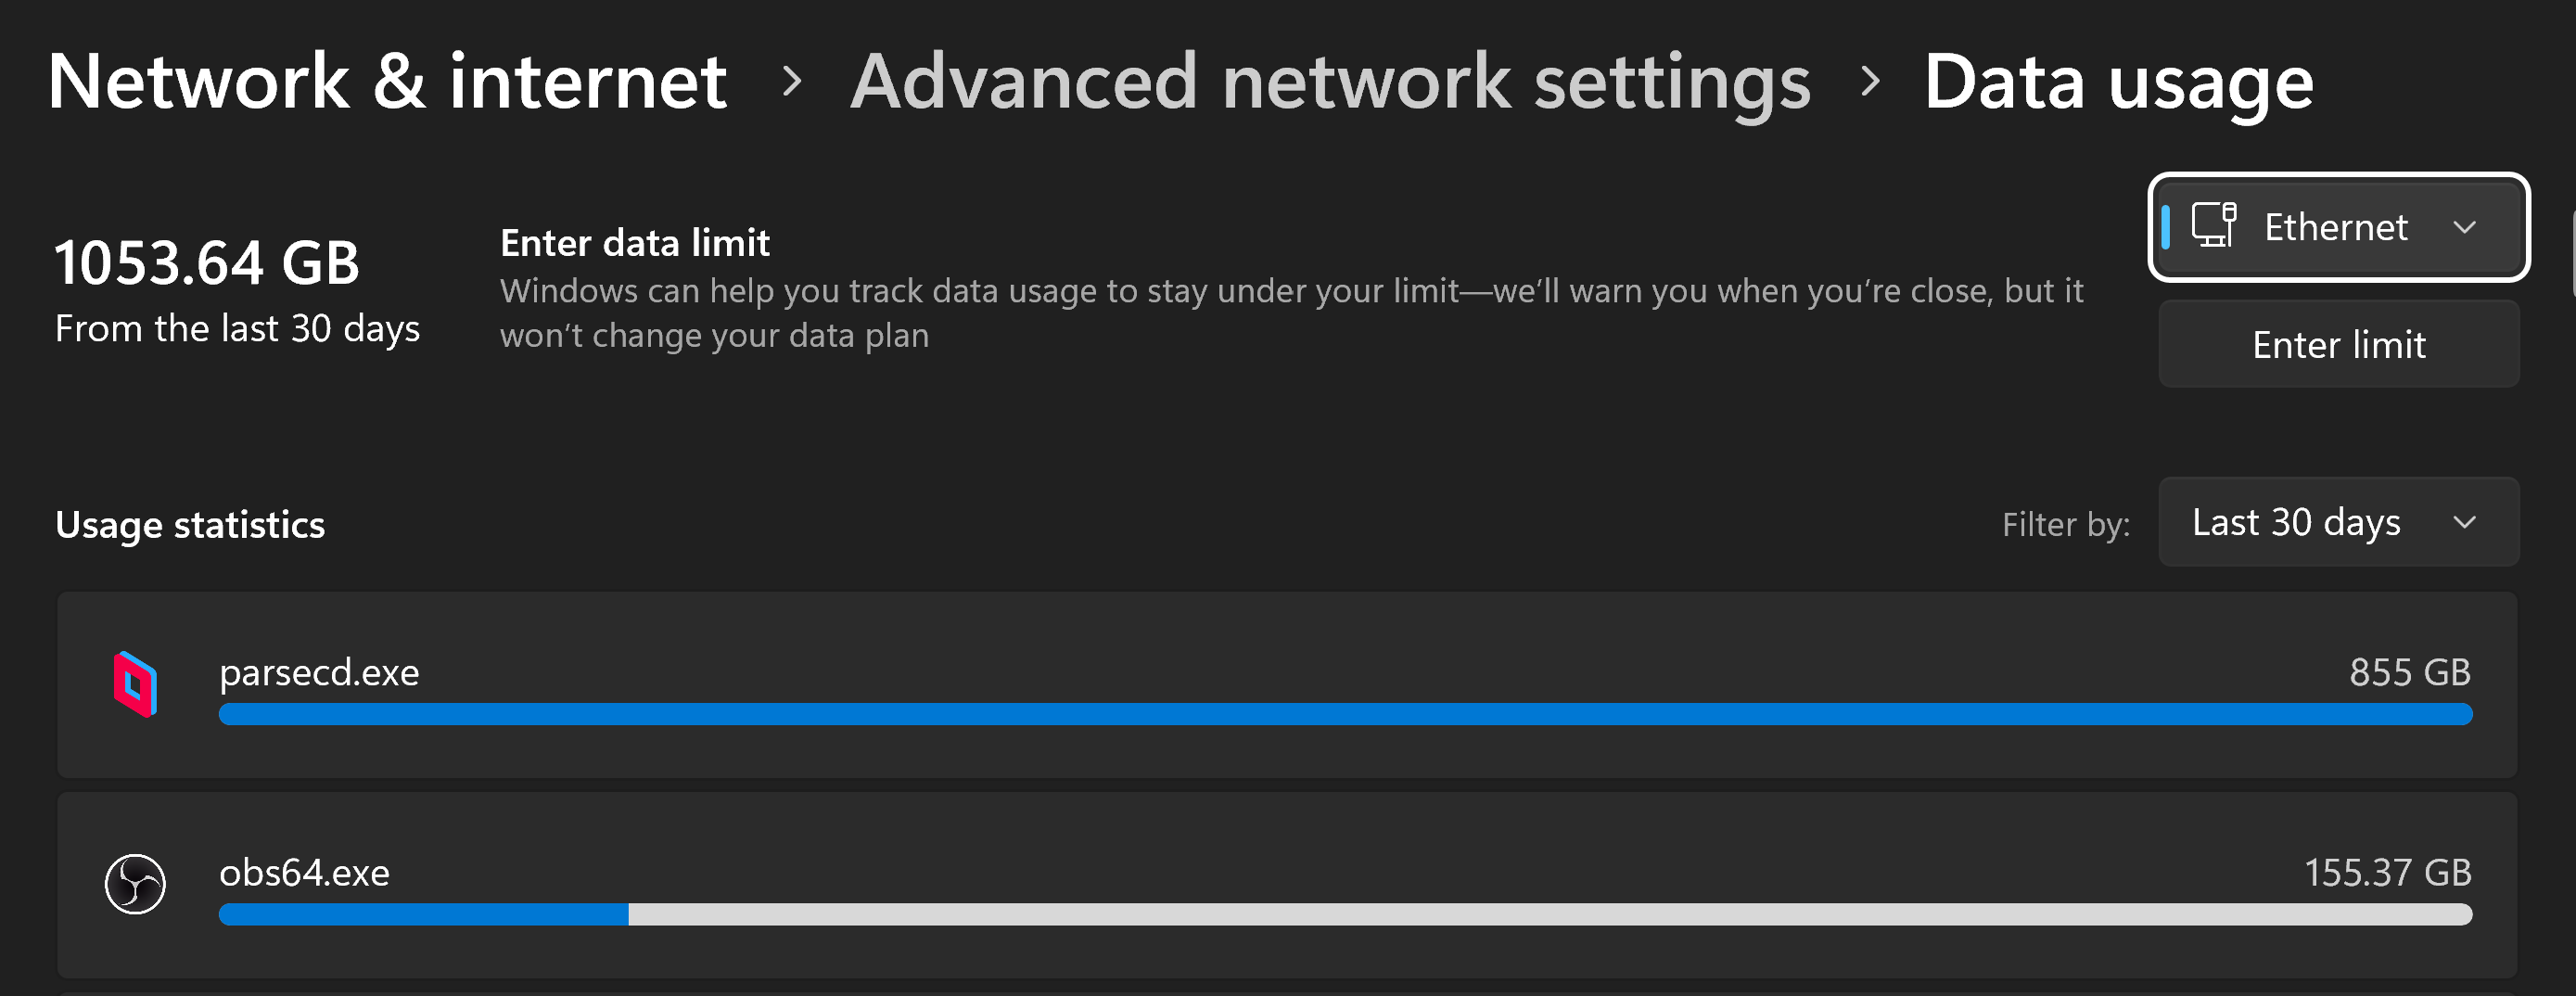Viewport: 2576px width, 996px height.
Task: Click the Parsec app icon
Action: pos(136,685)
